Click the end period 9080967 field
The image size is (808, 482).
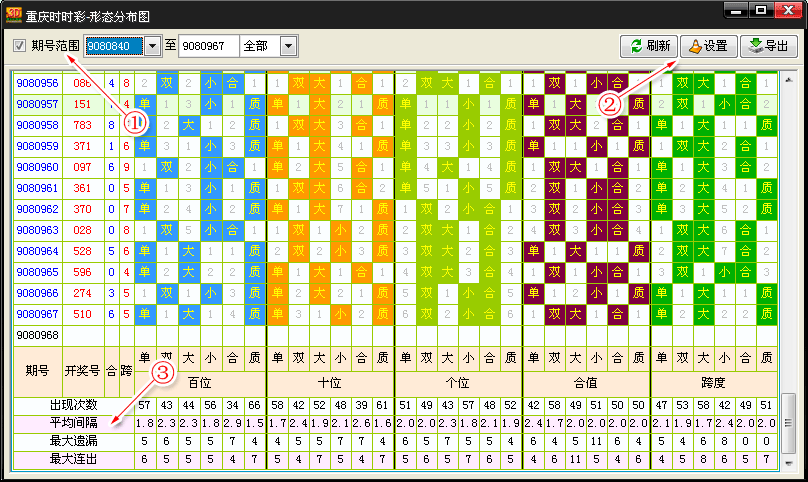point(208,46)
